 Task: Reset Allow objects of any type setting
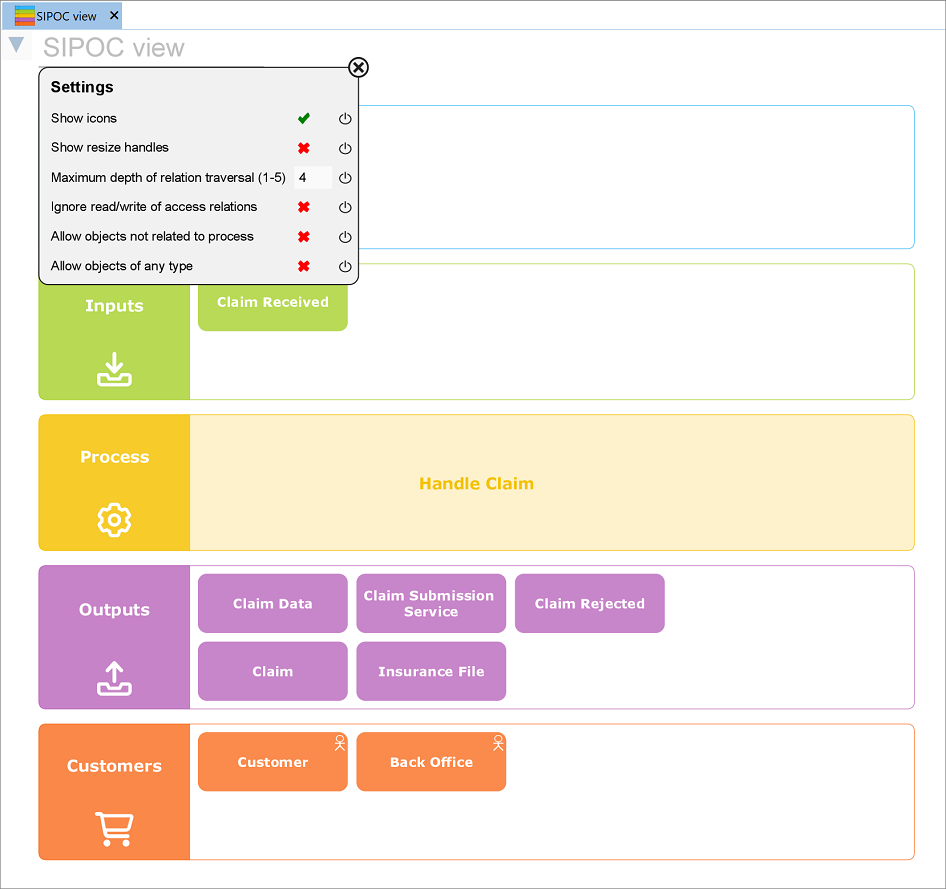(x=345, y=267)
